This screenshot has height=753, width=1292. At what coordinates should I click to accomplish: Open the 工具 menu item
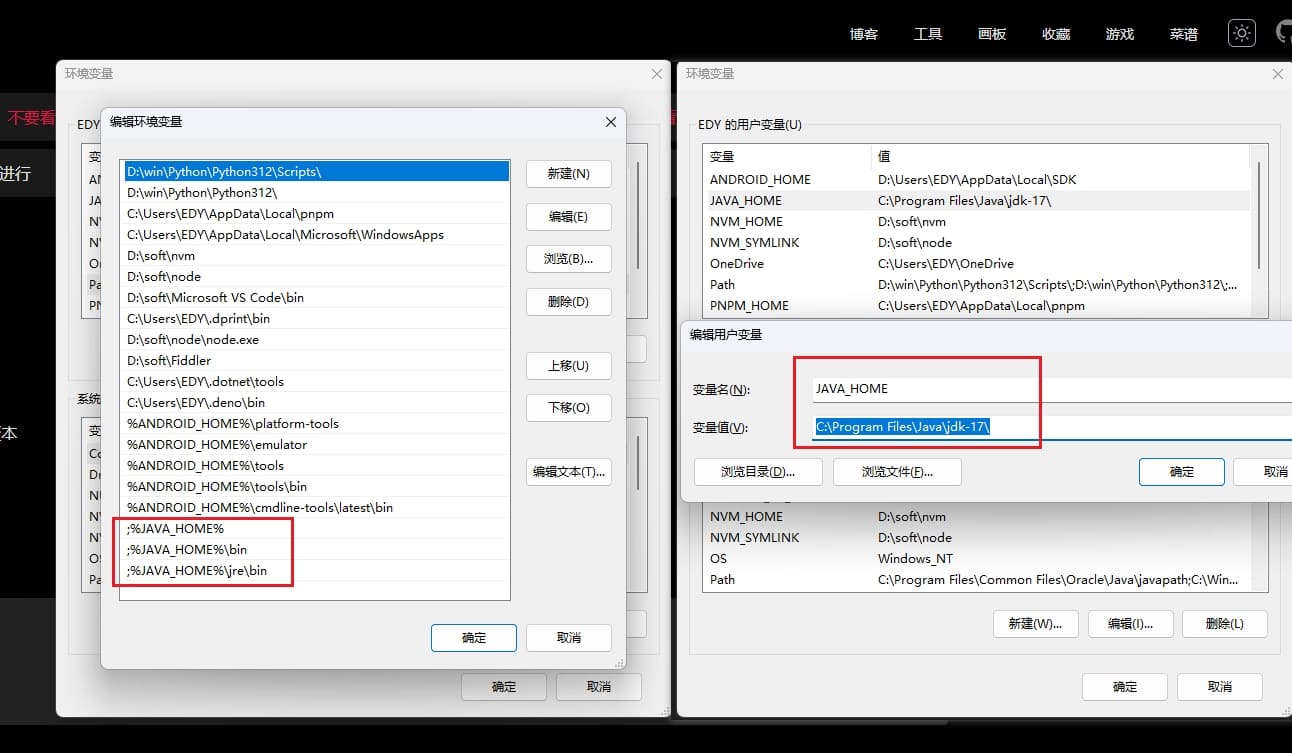(928, 34)
